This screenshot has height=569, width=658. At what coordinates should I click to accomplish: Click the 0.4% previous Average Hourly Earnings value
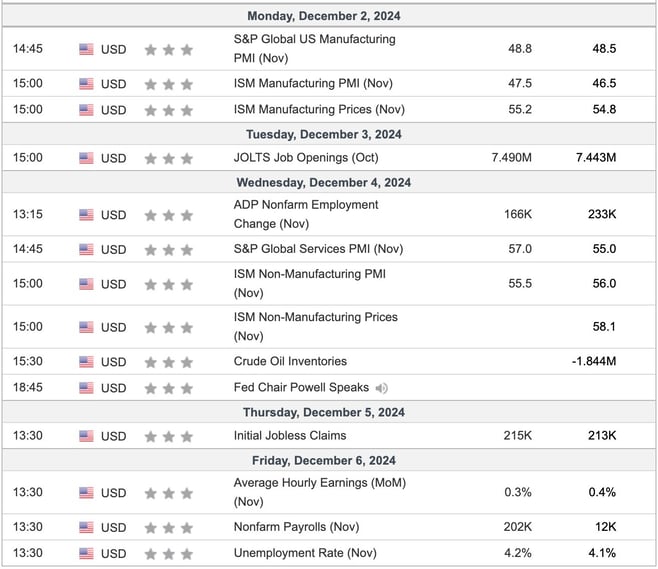pyautogui.click(x=602, y=492)
